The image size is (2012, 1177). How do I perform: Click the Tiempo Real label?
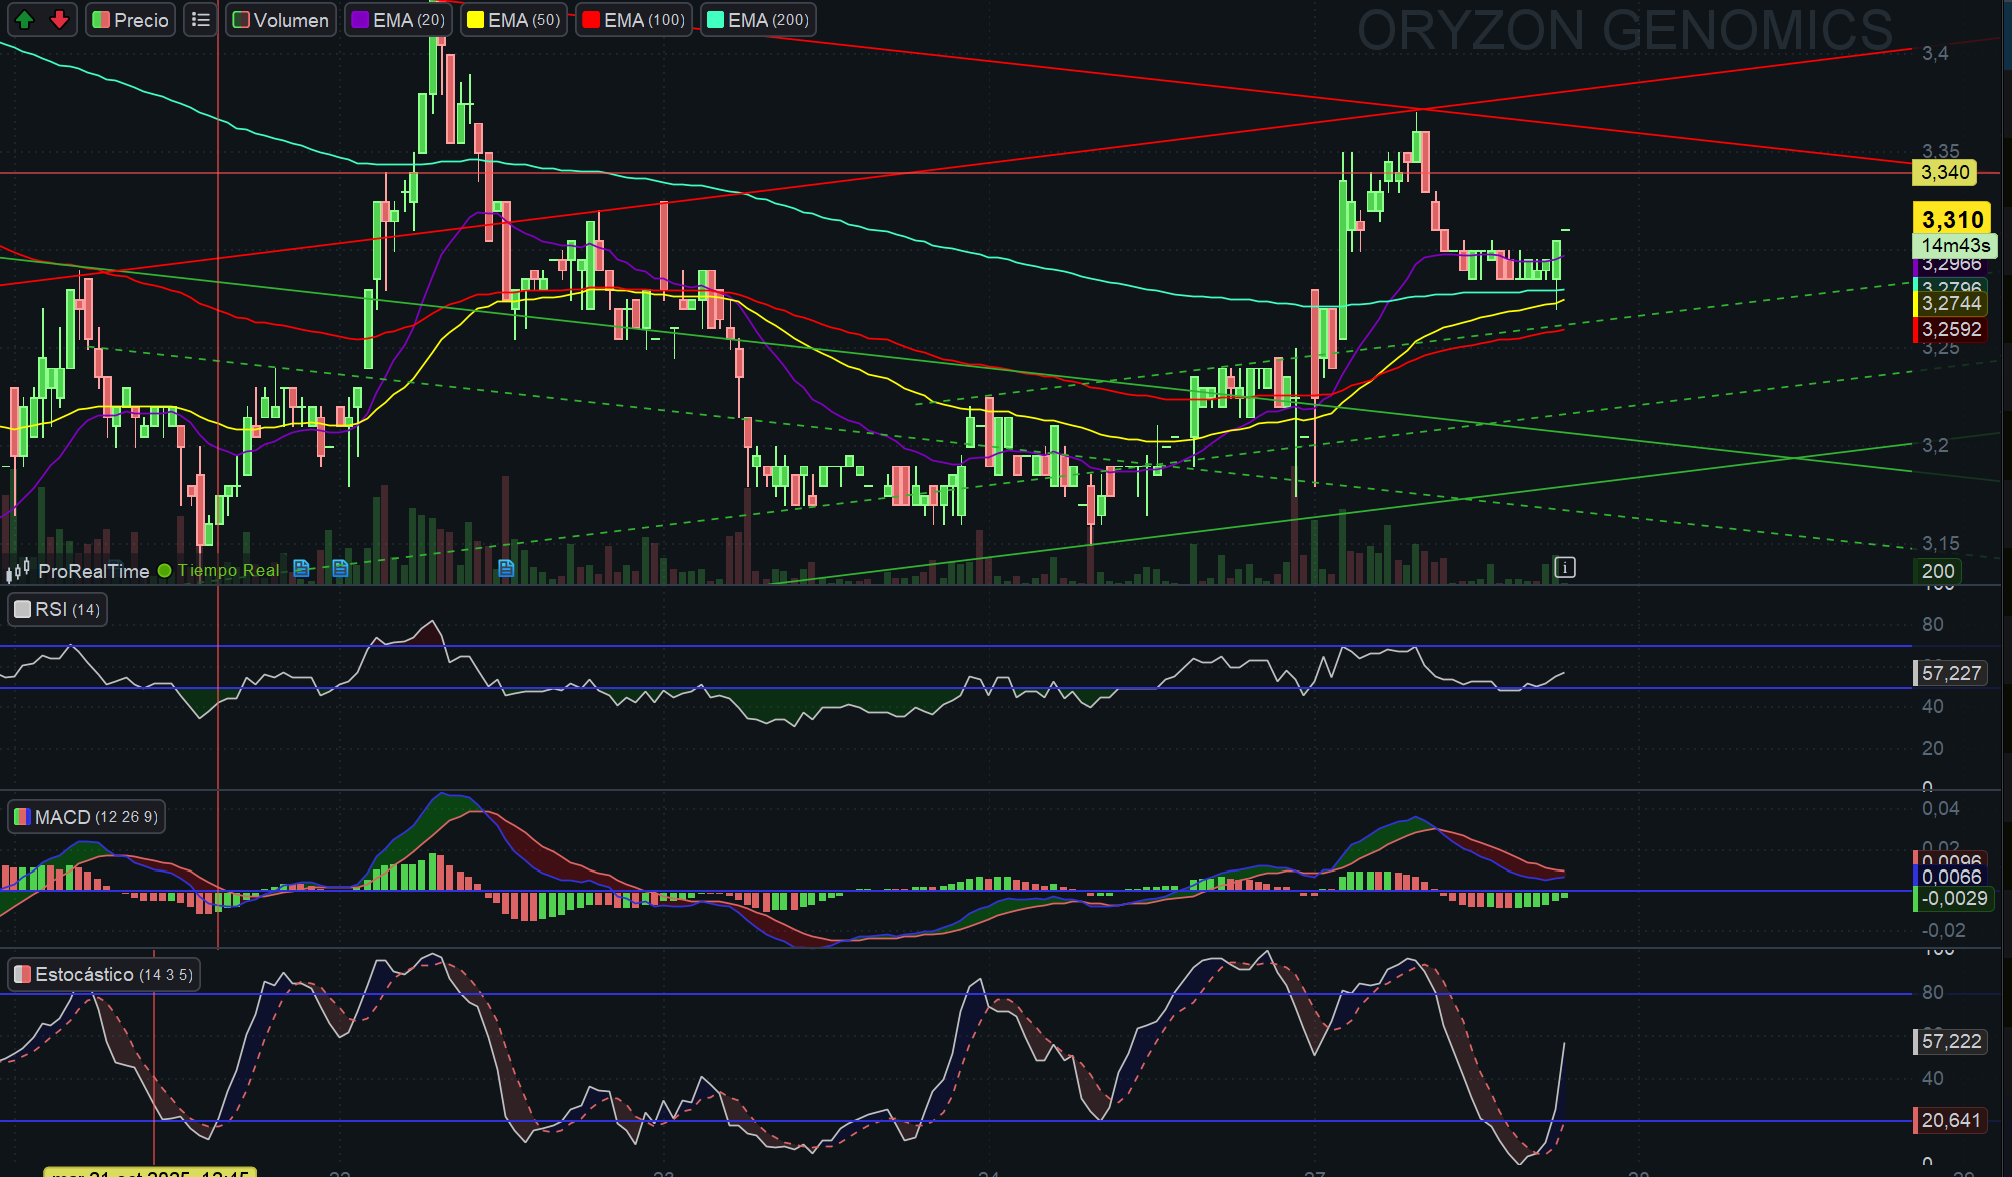(229, 571)
